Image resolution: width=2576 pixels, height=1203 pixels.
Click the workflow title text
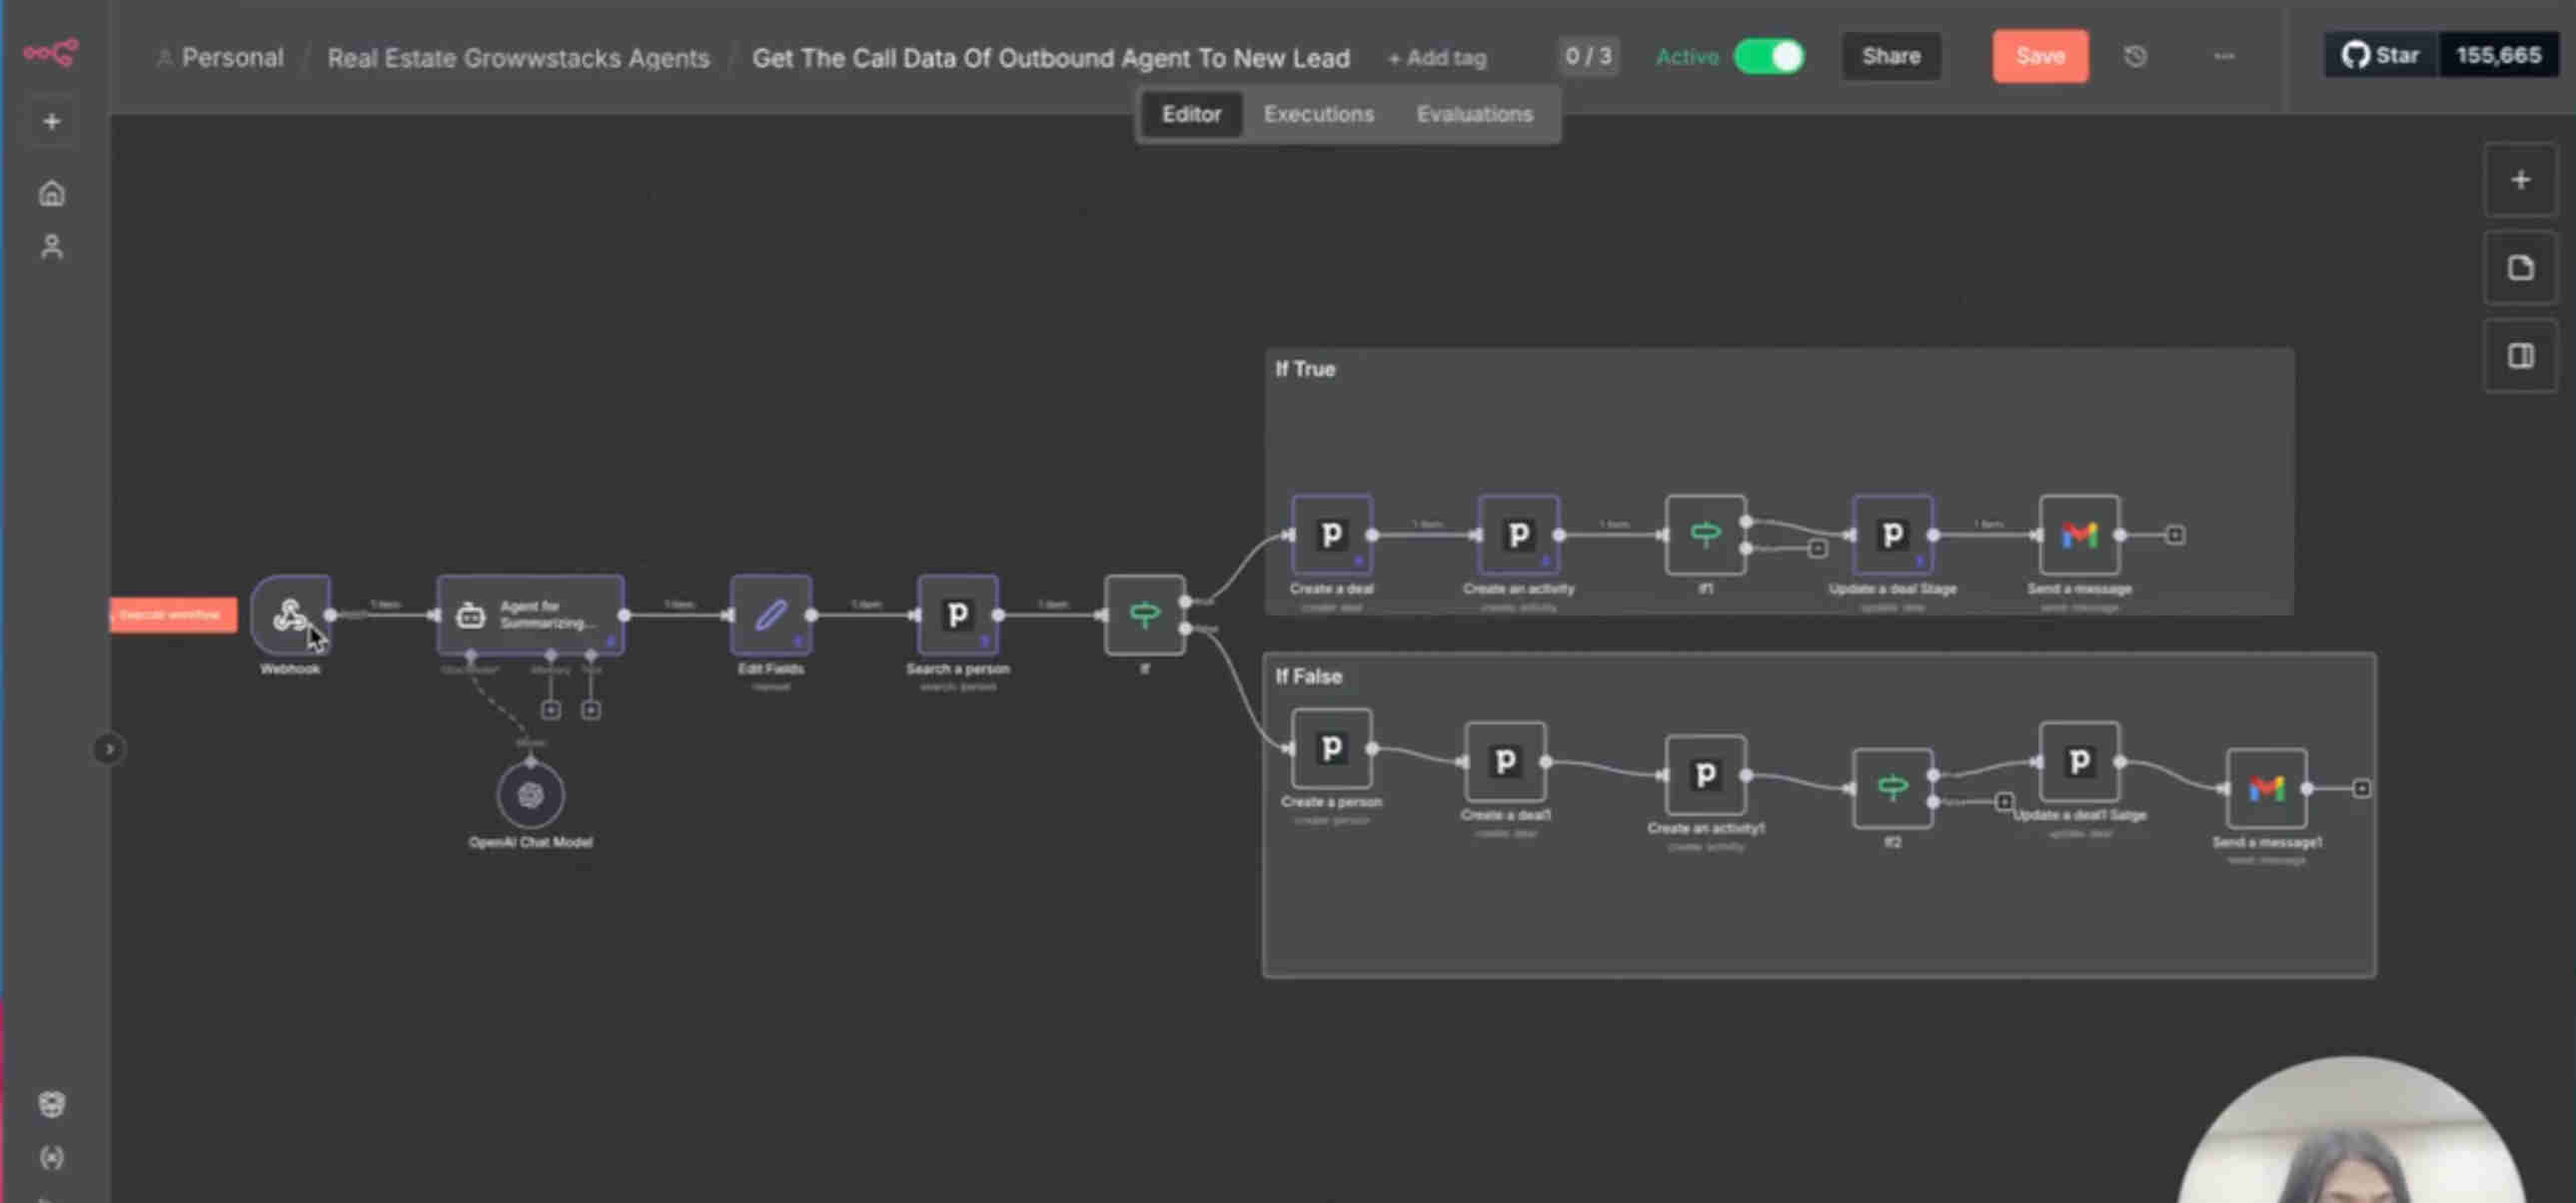pyautogui.click(x=1050, y=58)
